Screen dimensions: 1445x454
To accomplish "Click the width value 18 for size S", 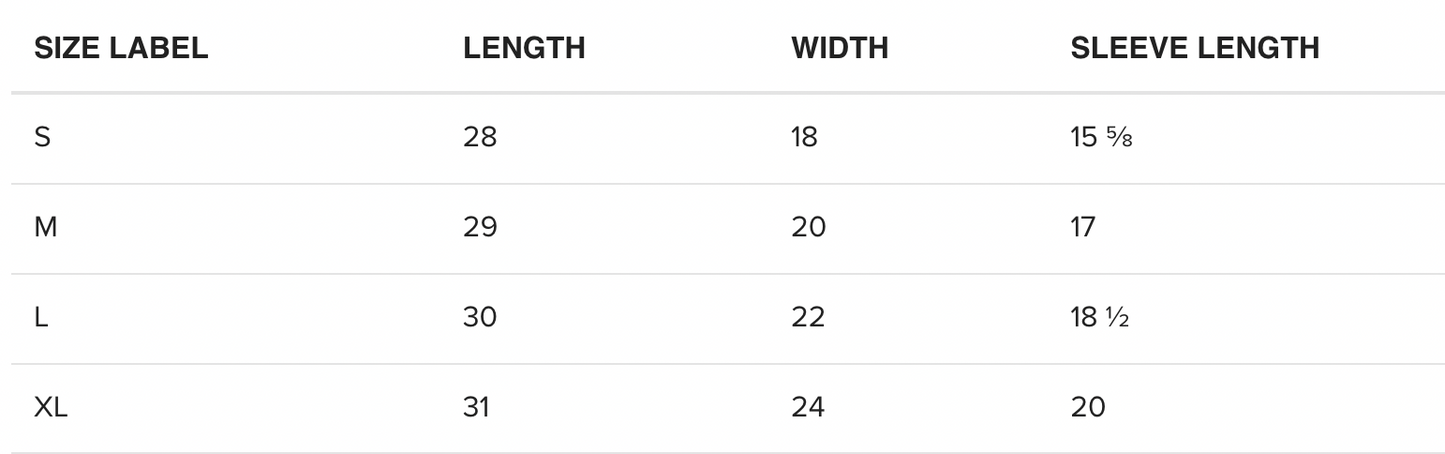I will coord(804,137).
